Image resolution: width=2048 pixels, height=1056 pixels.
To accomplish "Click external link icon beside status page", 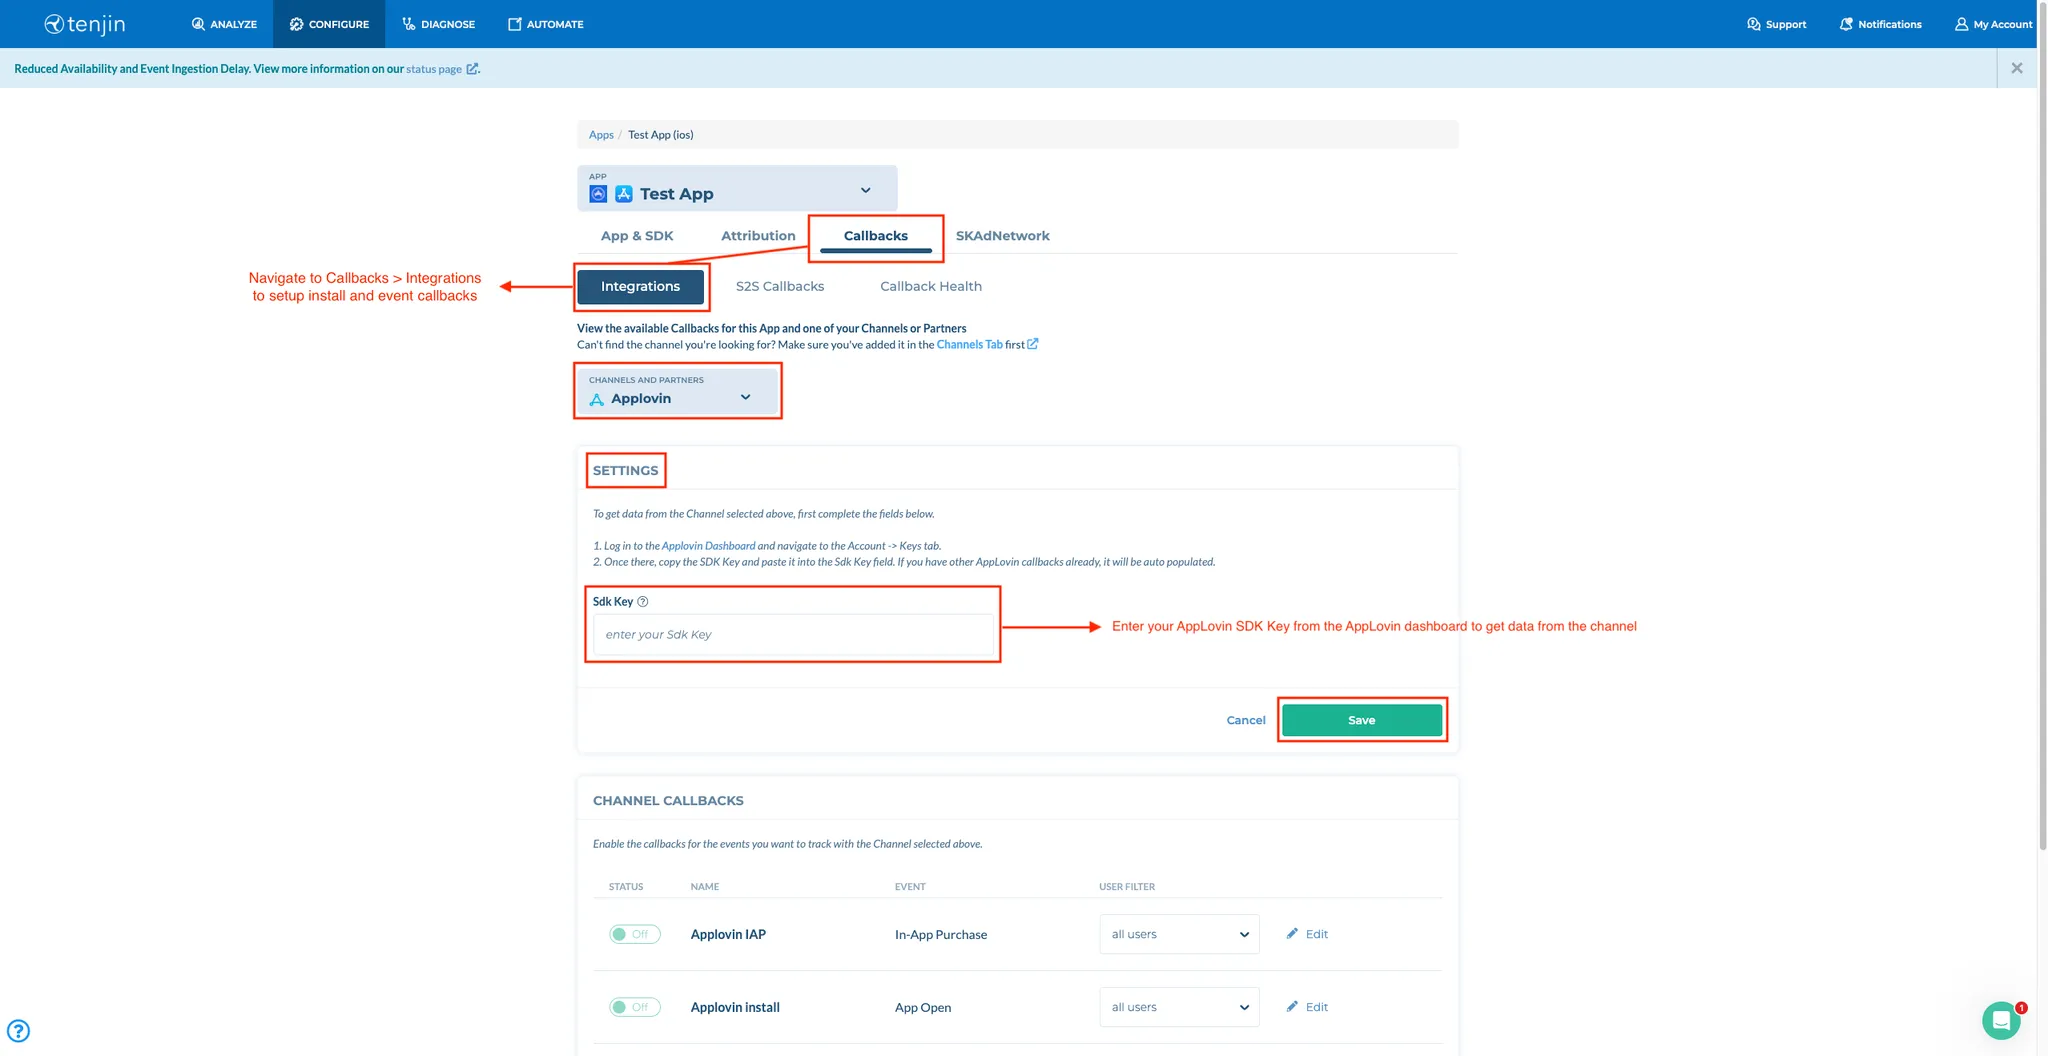I will pos(472,69).
